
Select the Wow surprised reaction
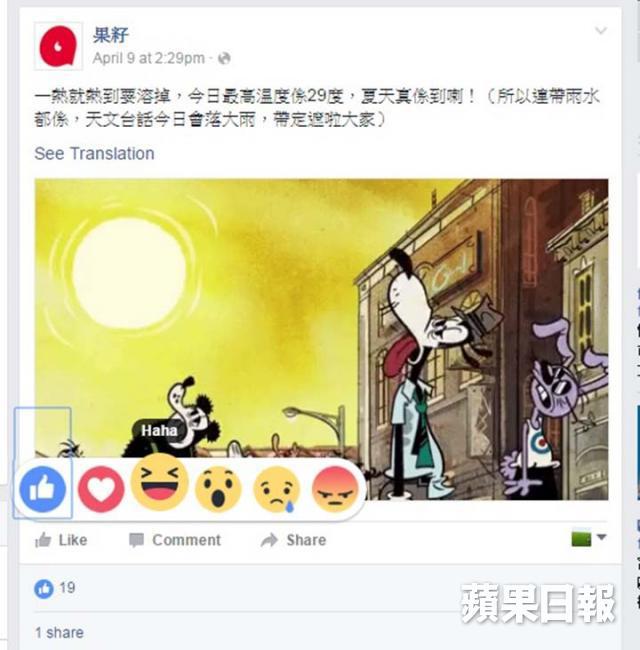[x=218, y=489]
